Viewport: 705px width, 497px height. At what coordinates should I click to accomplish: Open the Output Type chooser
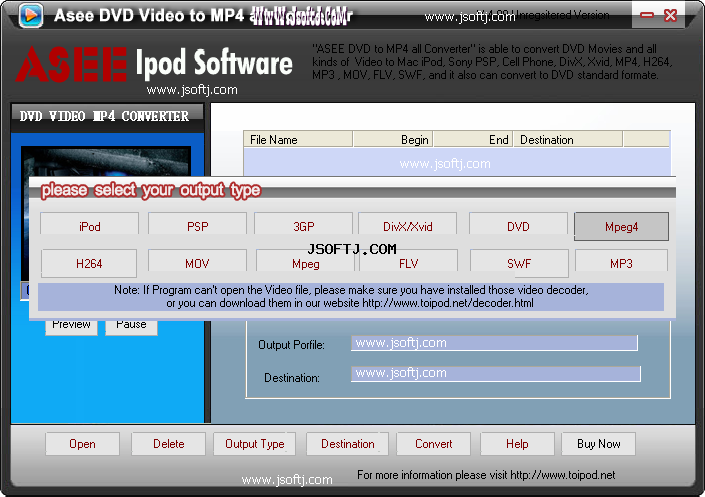point(254,444)
